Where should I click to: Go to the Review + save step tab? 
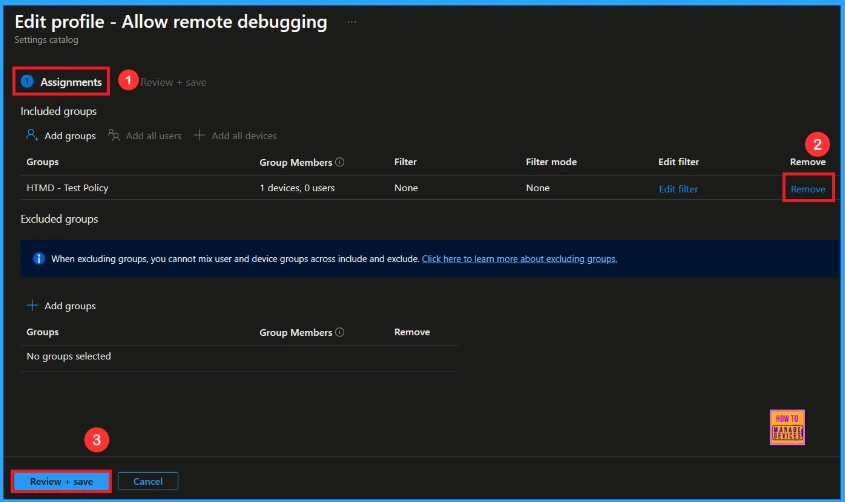pos(174,82)
